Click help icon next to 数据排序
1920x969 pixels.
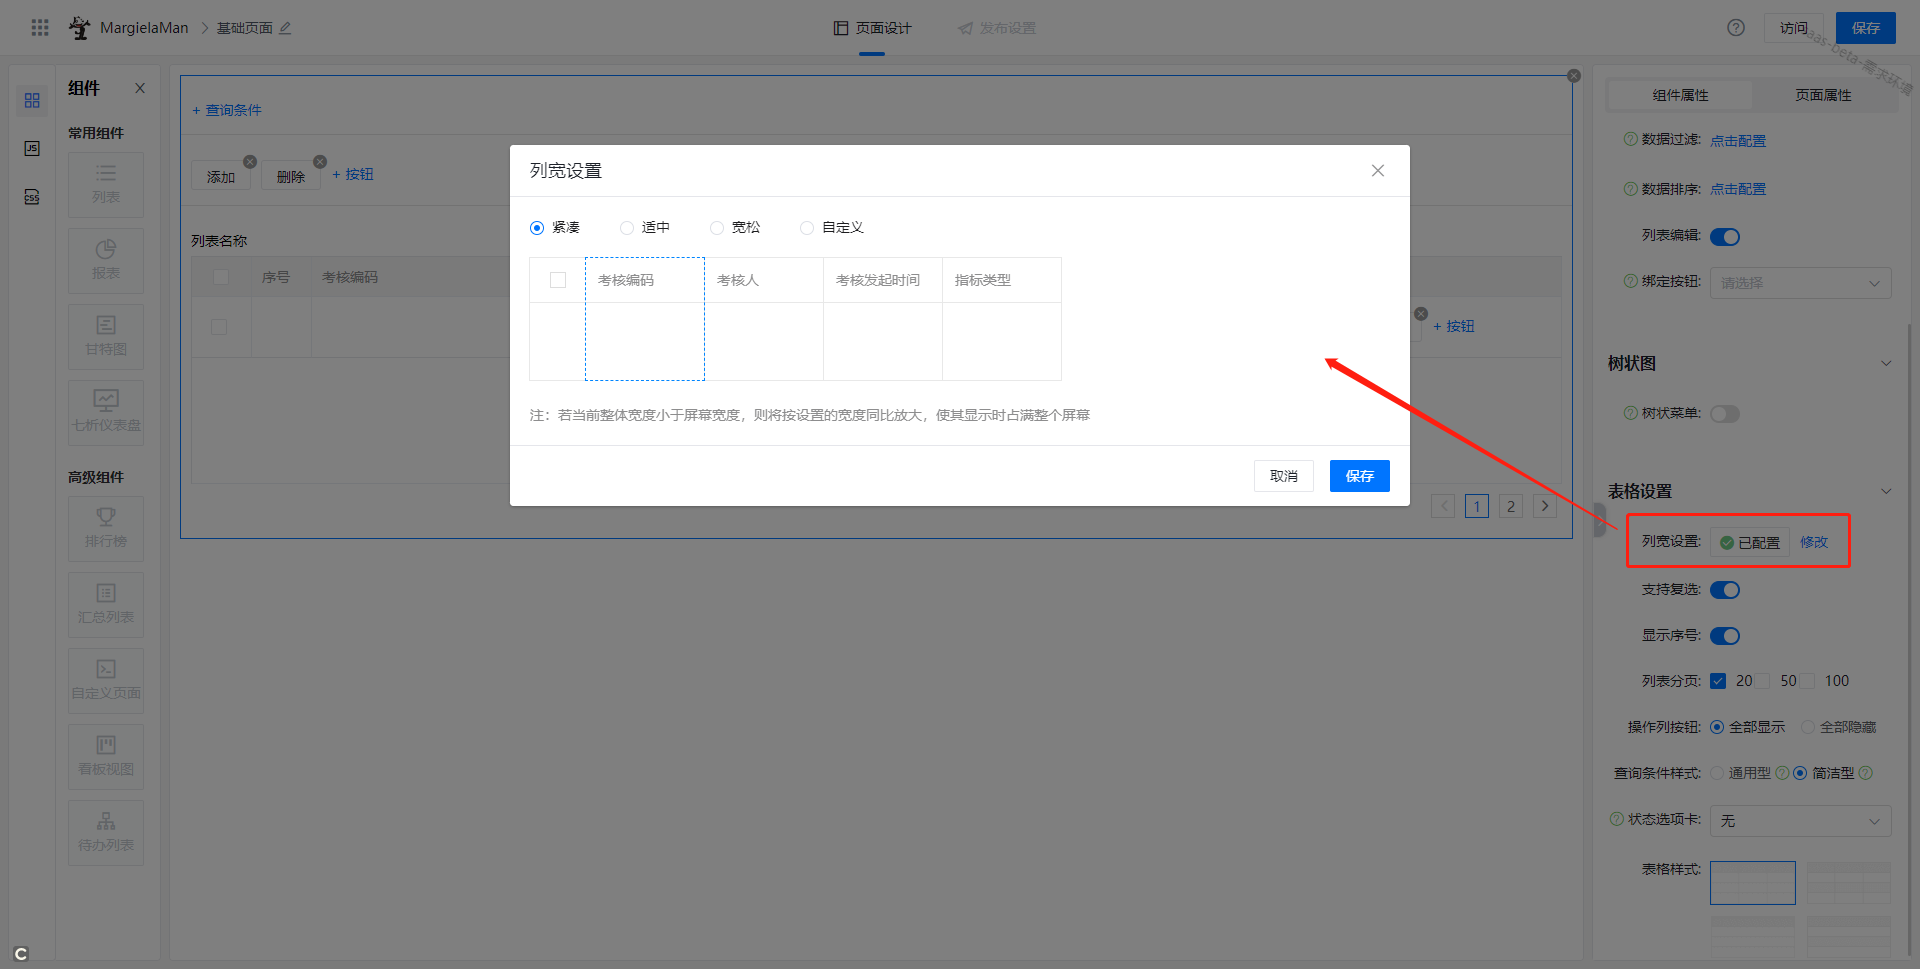[1631, 188]
